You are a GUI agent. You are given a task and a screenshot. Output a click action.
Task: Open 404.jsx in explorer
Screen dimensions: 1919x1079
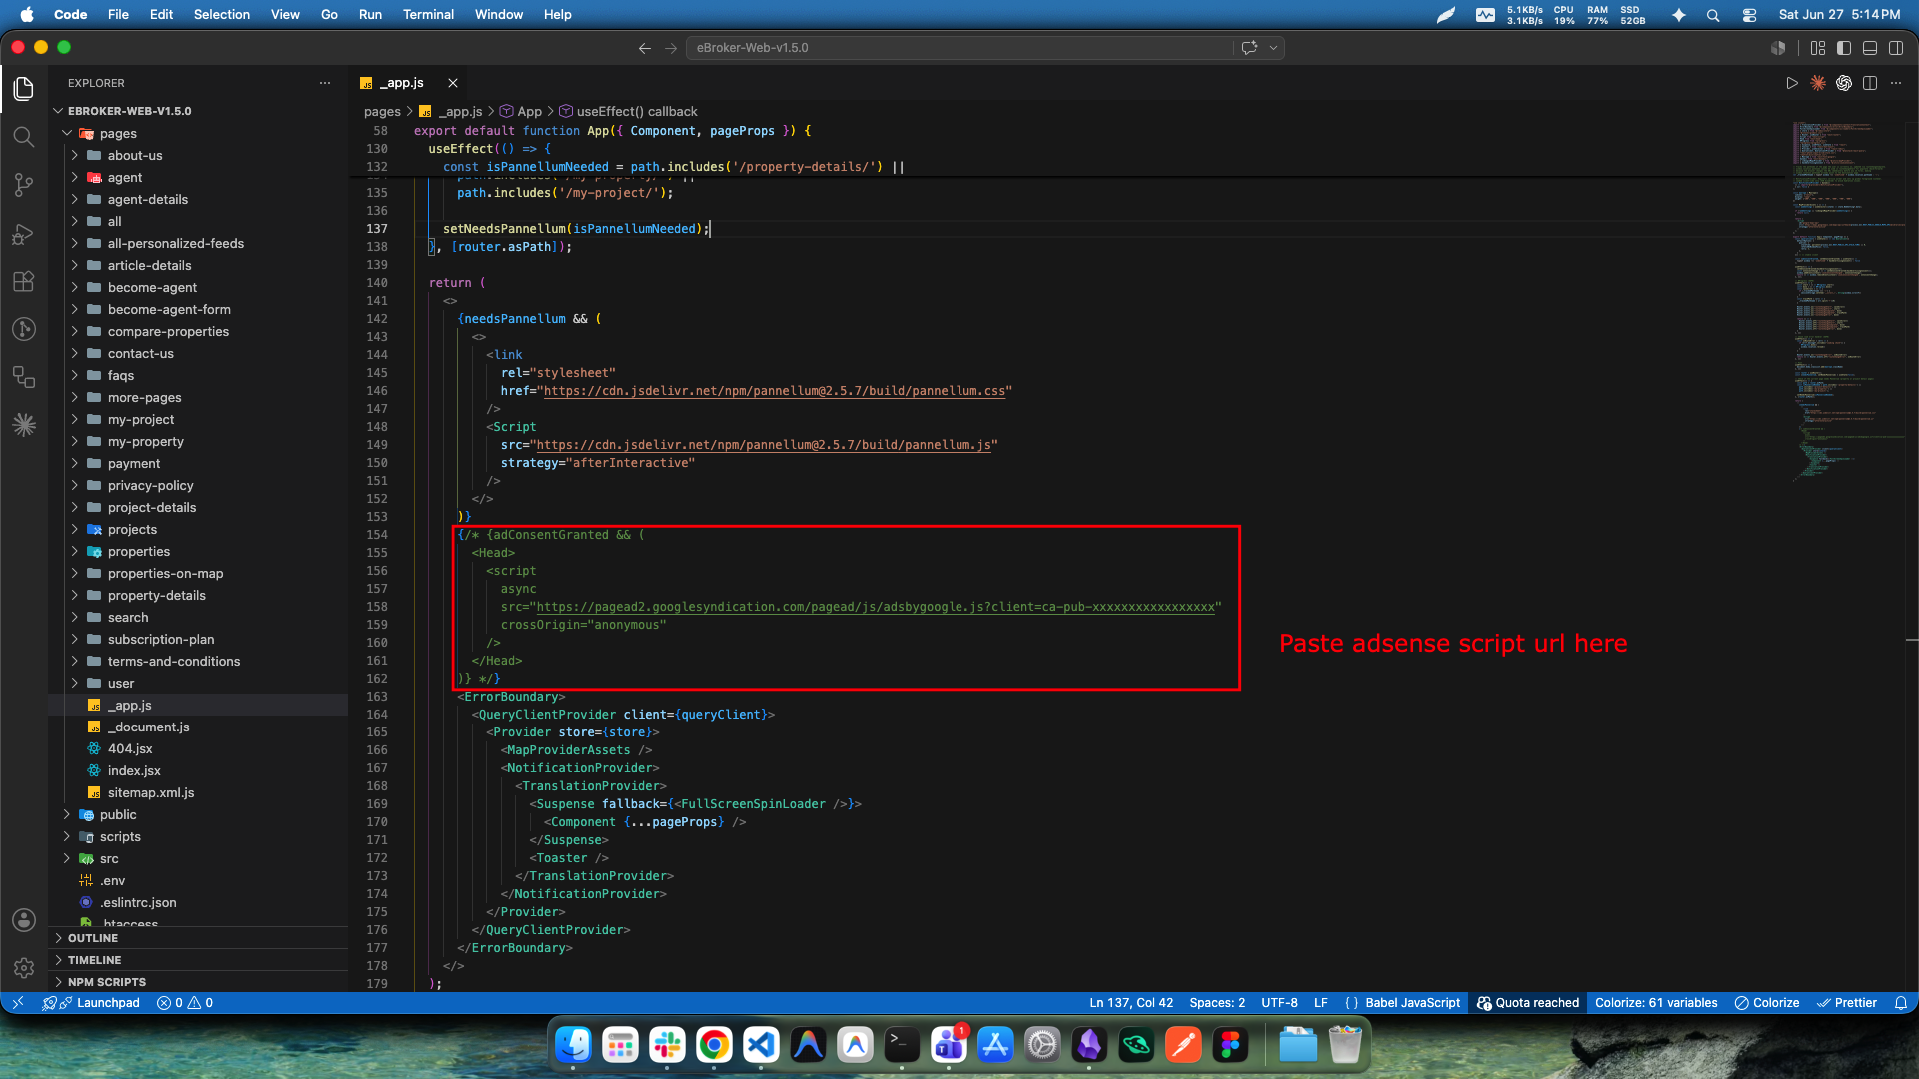click(130, 749)
